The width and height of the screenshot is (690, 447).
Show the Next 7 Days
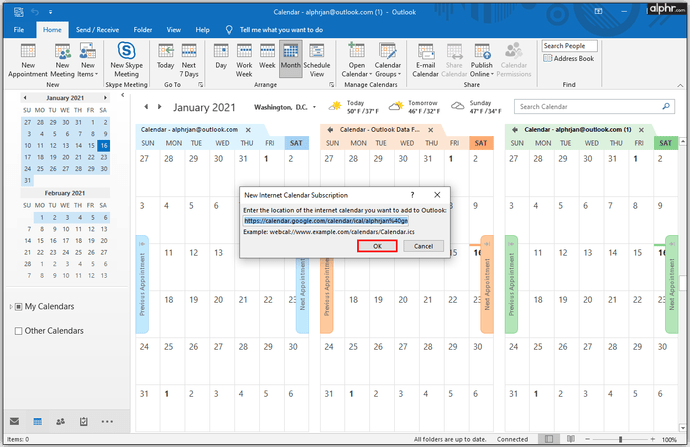189,60
